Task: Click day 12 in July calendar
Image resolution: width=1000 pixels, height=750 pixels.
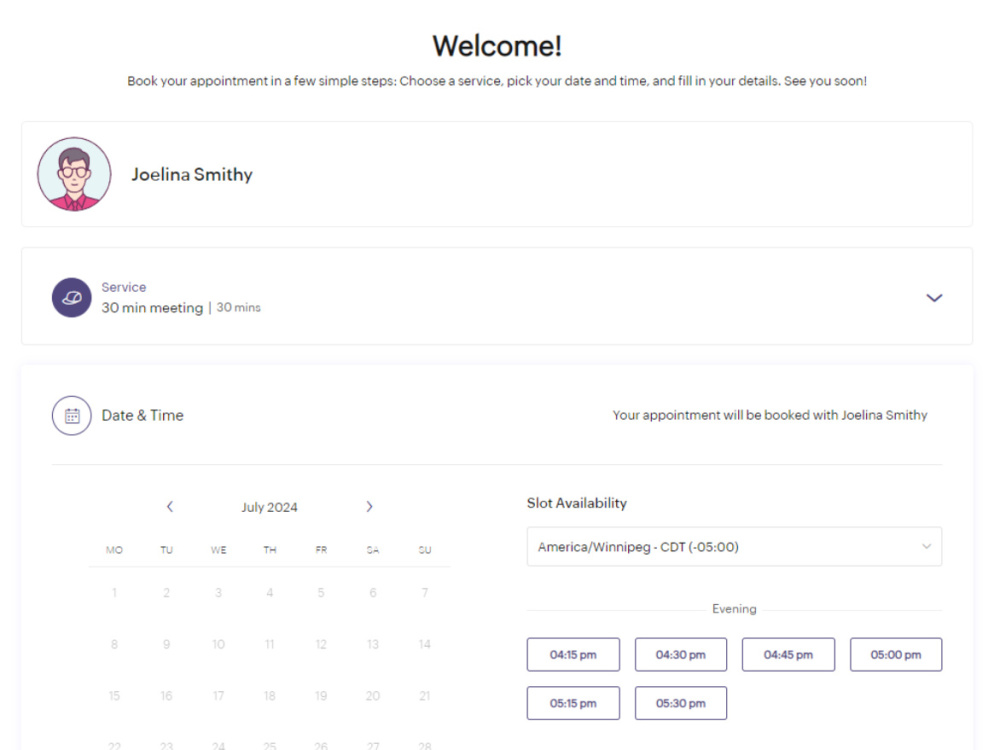Action: click(x=321, y=644)
